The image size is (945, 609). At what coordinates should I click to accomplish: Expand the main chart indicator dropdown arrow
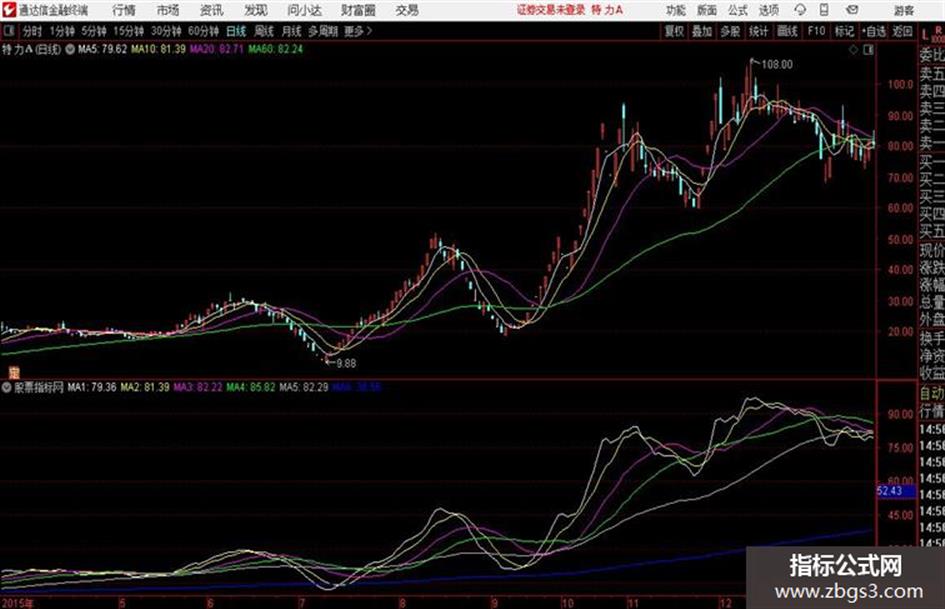(x=69, y=49)
